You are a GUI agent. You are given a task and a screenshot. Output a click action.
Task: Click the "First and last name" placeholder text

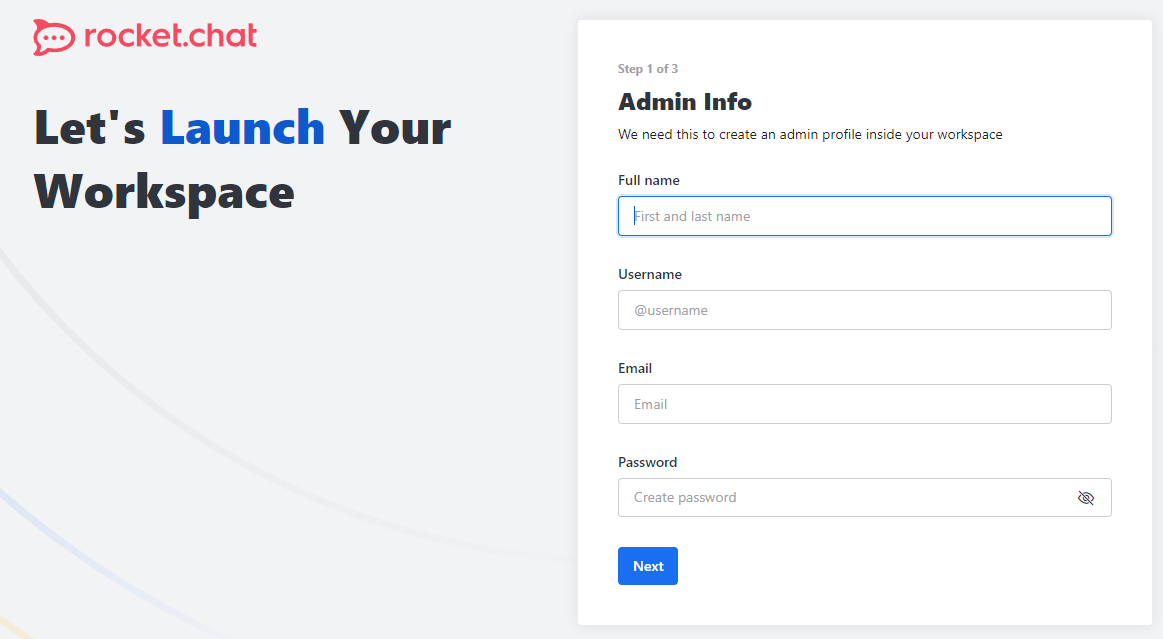tap(692, 216)
